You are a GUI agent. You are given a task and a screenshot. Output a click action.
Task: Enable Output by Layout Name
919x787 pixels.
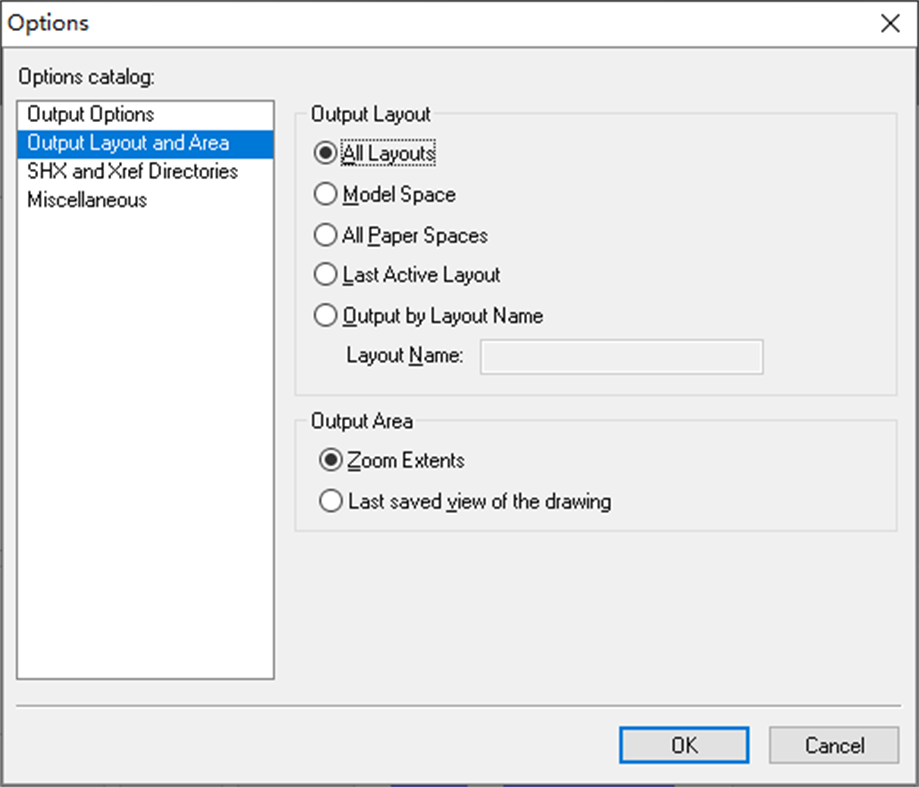325,315
